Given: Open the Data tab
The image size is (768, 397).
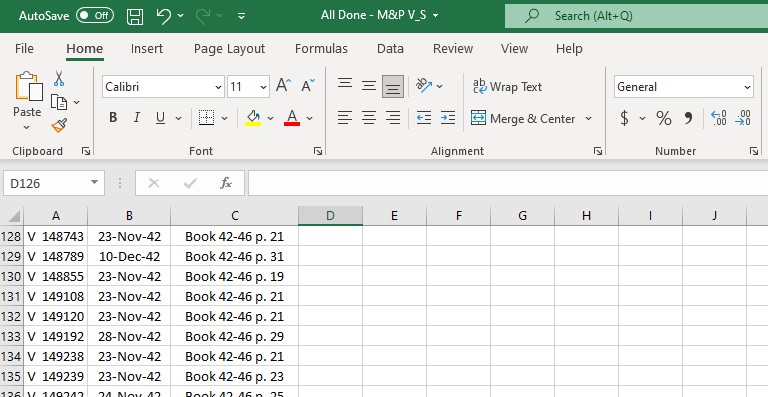Looking at the screenshot, I should [390, 48].
